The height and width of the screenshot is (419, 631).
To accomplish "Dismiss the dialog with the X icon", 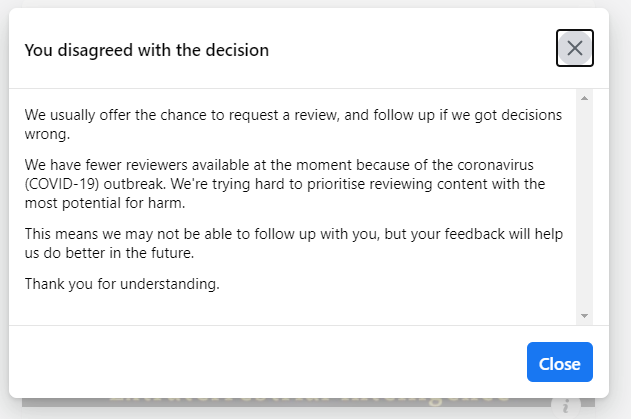I will click(x=575, y=48).
